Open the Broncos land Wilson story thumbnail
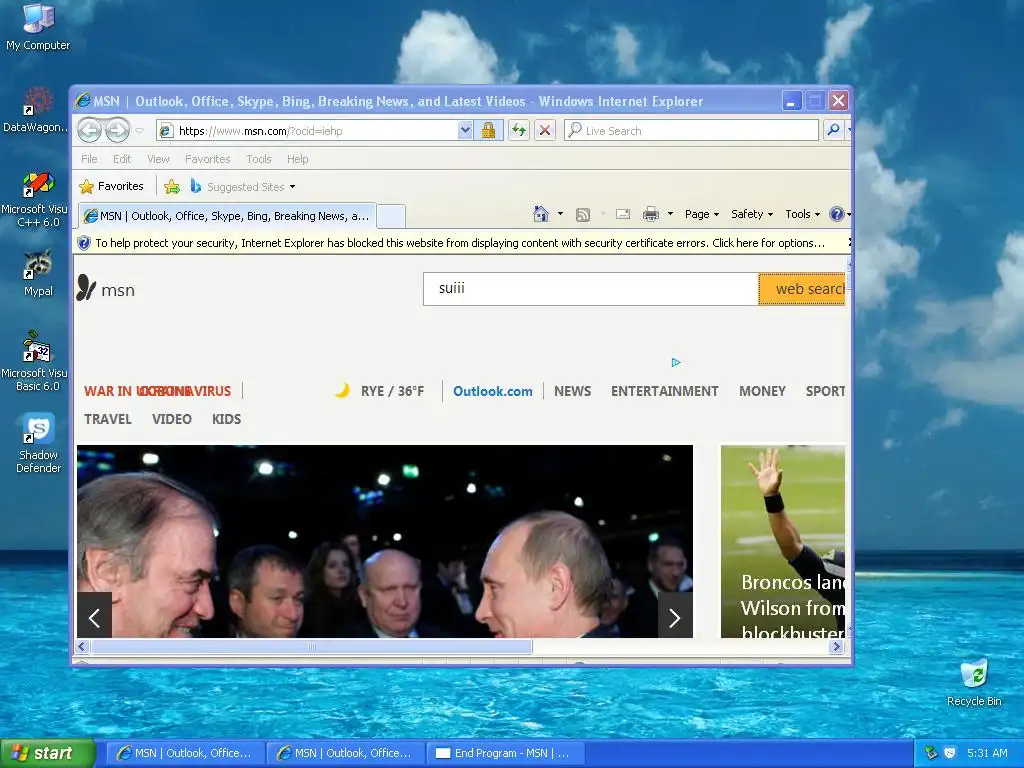Screen dimensions: 1024x768 783,541
